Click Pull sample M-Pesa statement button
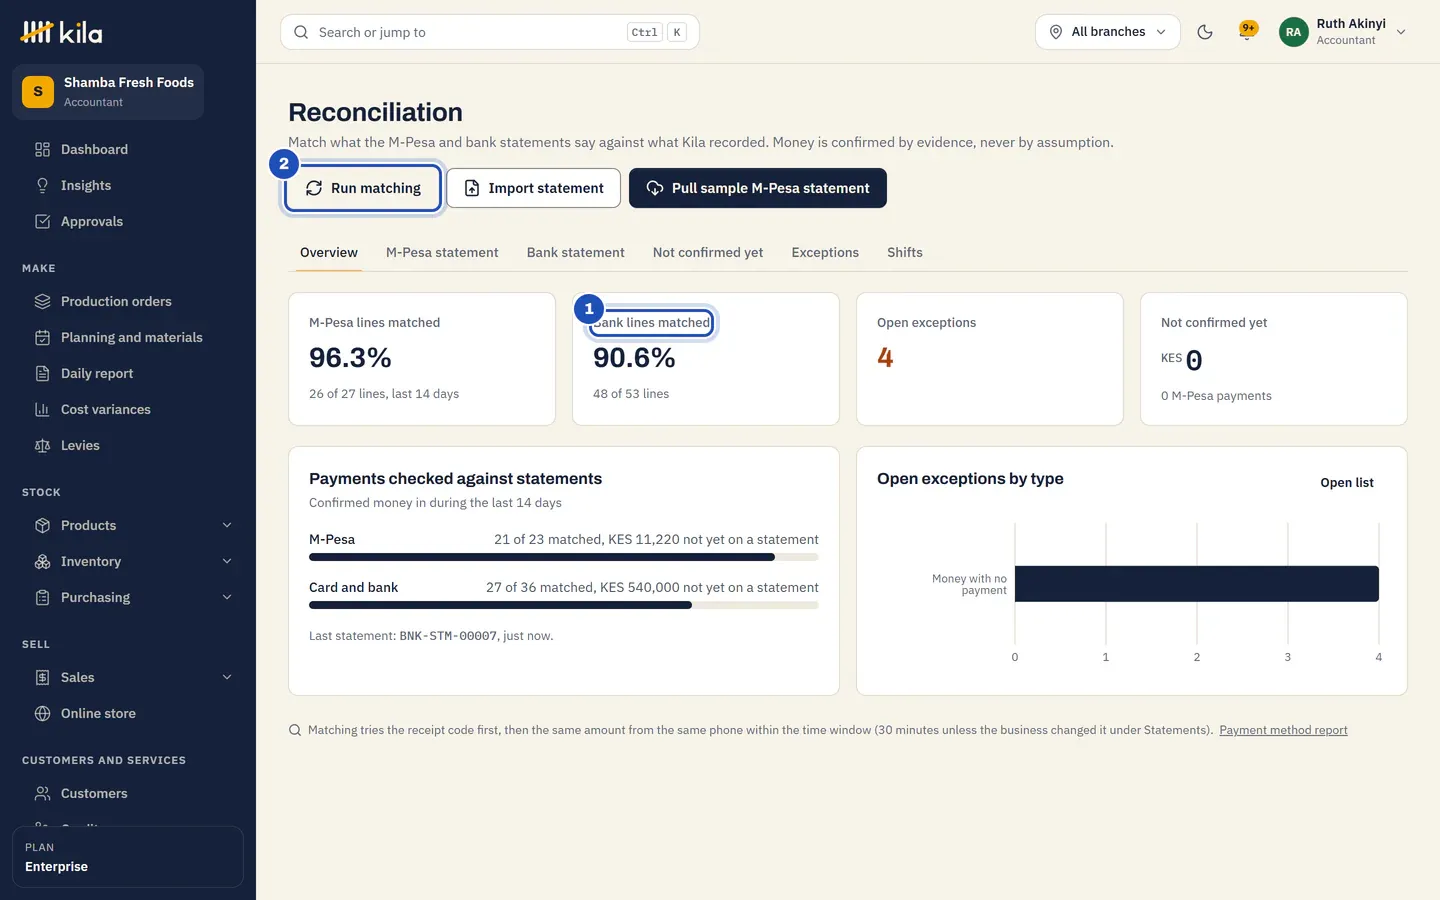Image resolution: width=1440 pixels, height=900 pixels. pyautogui.click(x=758, y=188)
